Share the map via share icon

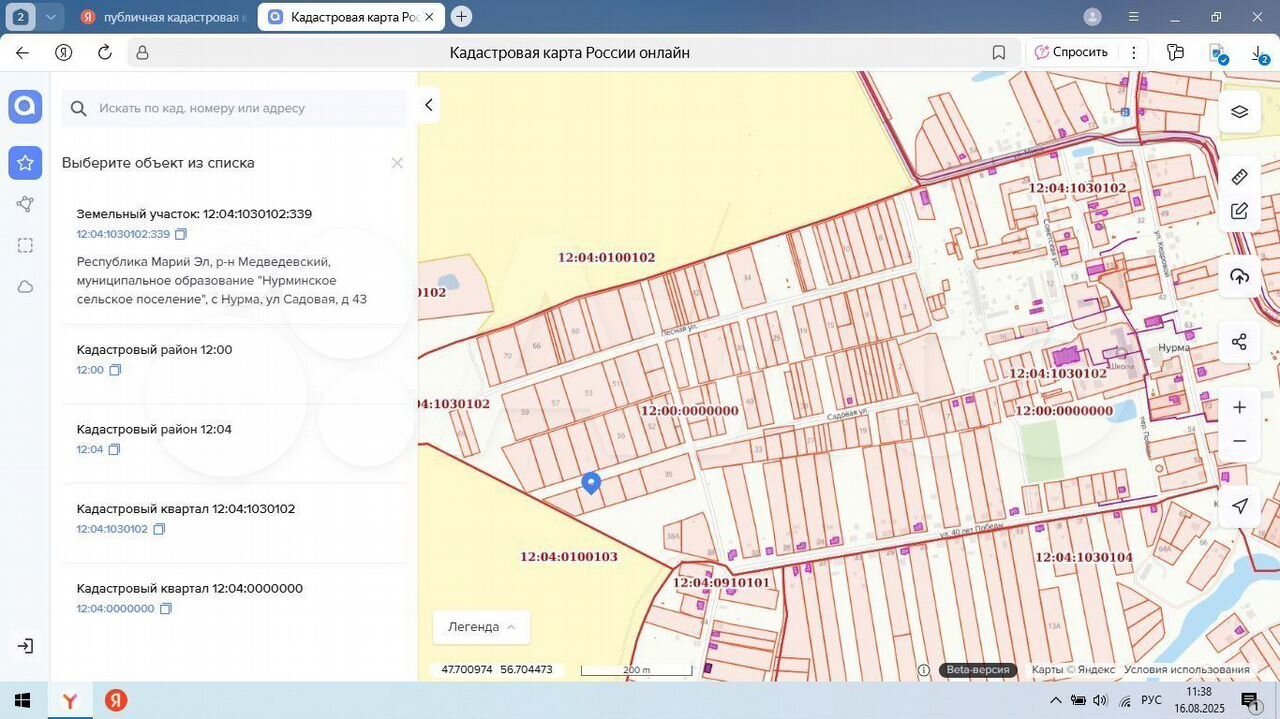click(1240, 342)
